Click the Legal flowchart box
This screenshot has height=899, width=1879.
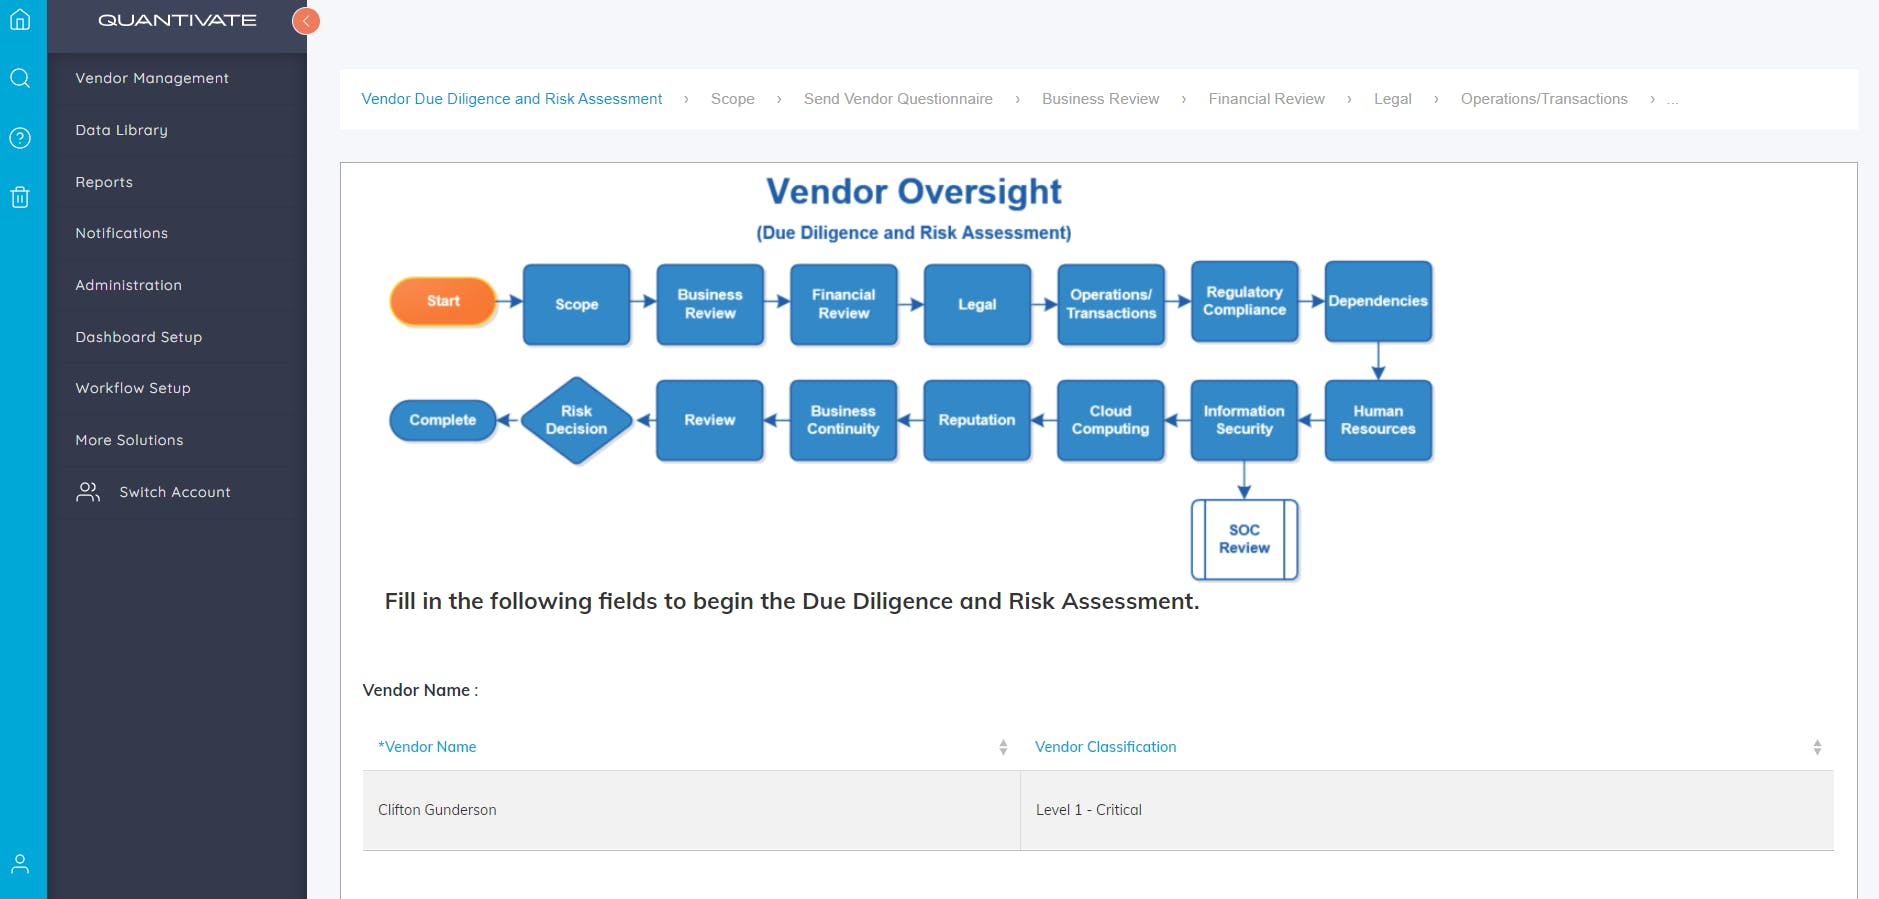click(x=977, y=304)
